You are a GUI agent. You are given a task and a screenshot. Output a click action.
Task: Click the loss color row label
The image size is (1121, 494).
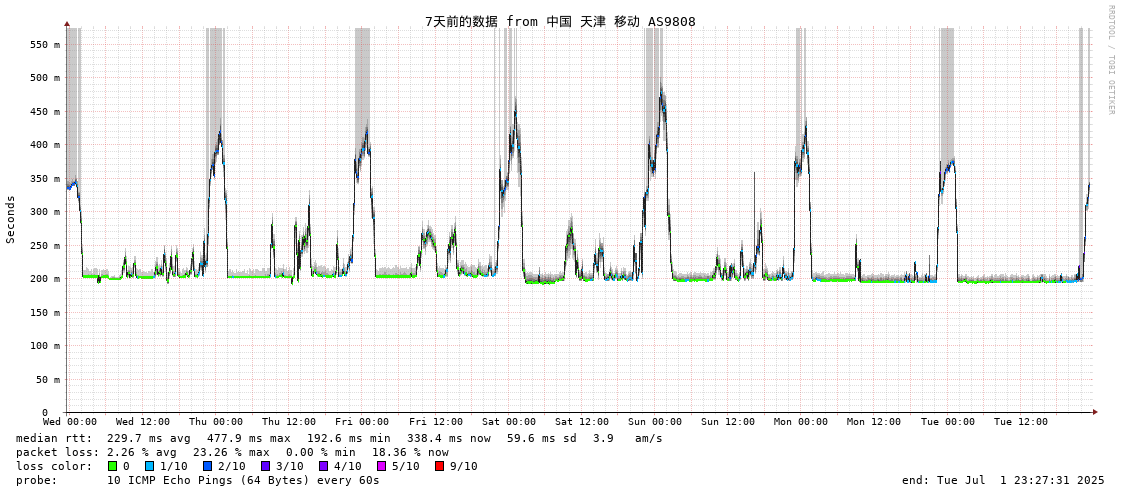(x=54, y=466)
